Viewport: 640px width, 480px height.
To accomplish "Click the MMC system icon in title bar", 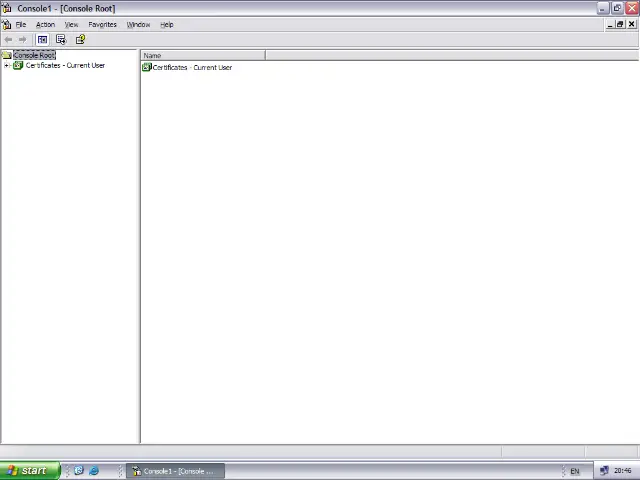I will pos(7,8).
